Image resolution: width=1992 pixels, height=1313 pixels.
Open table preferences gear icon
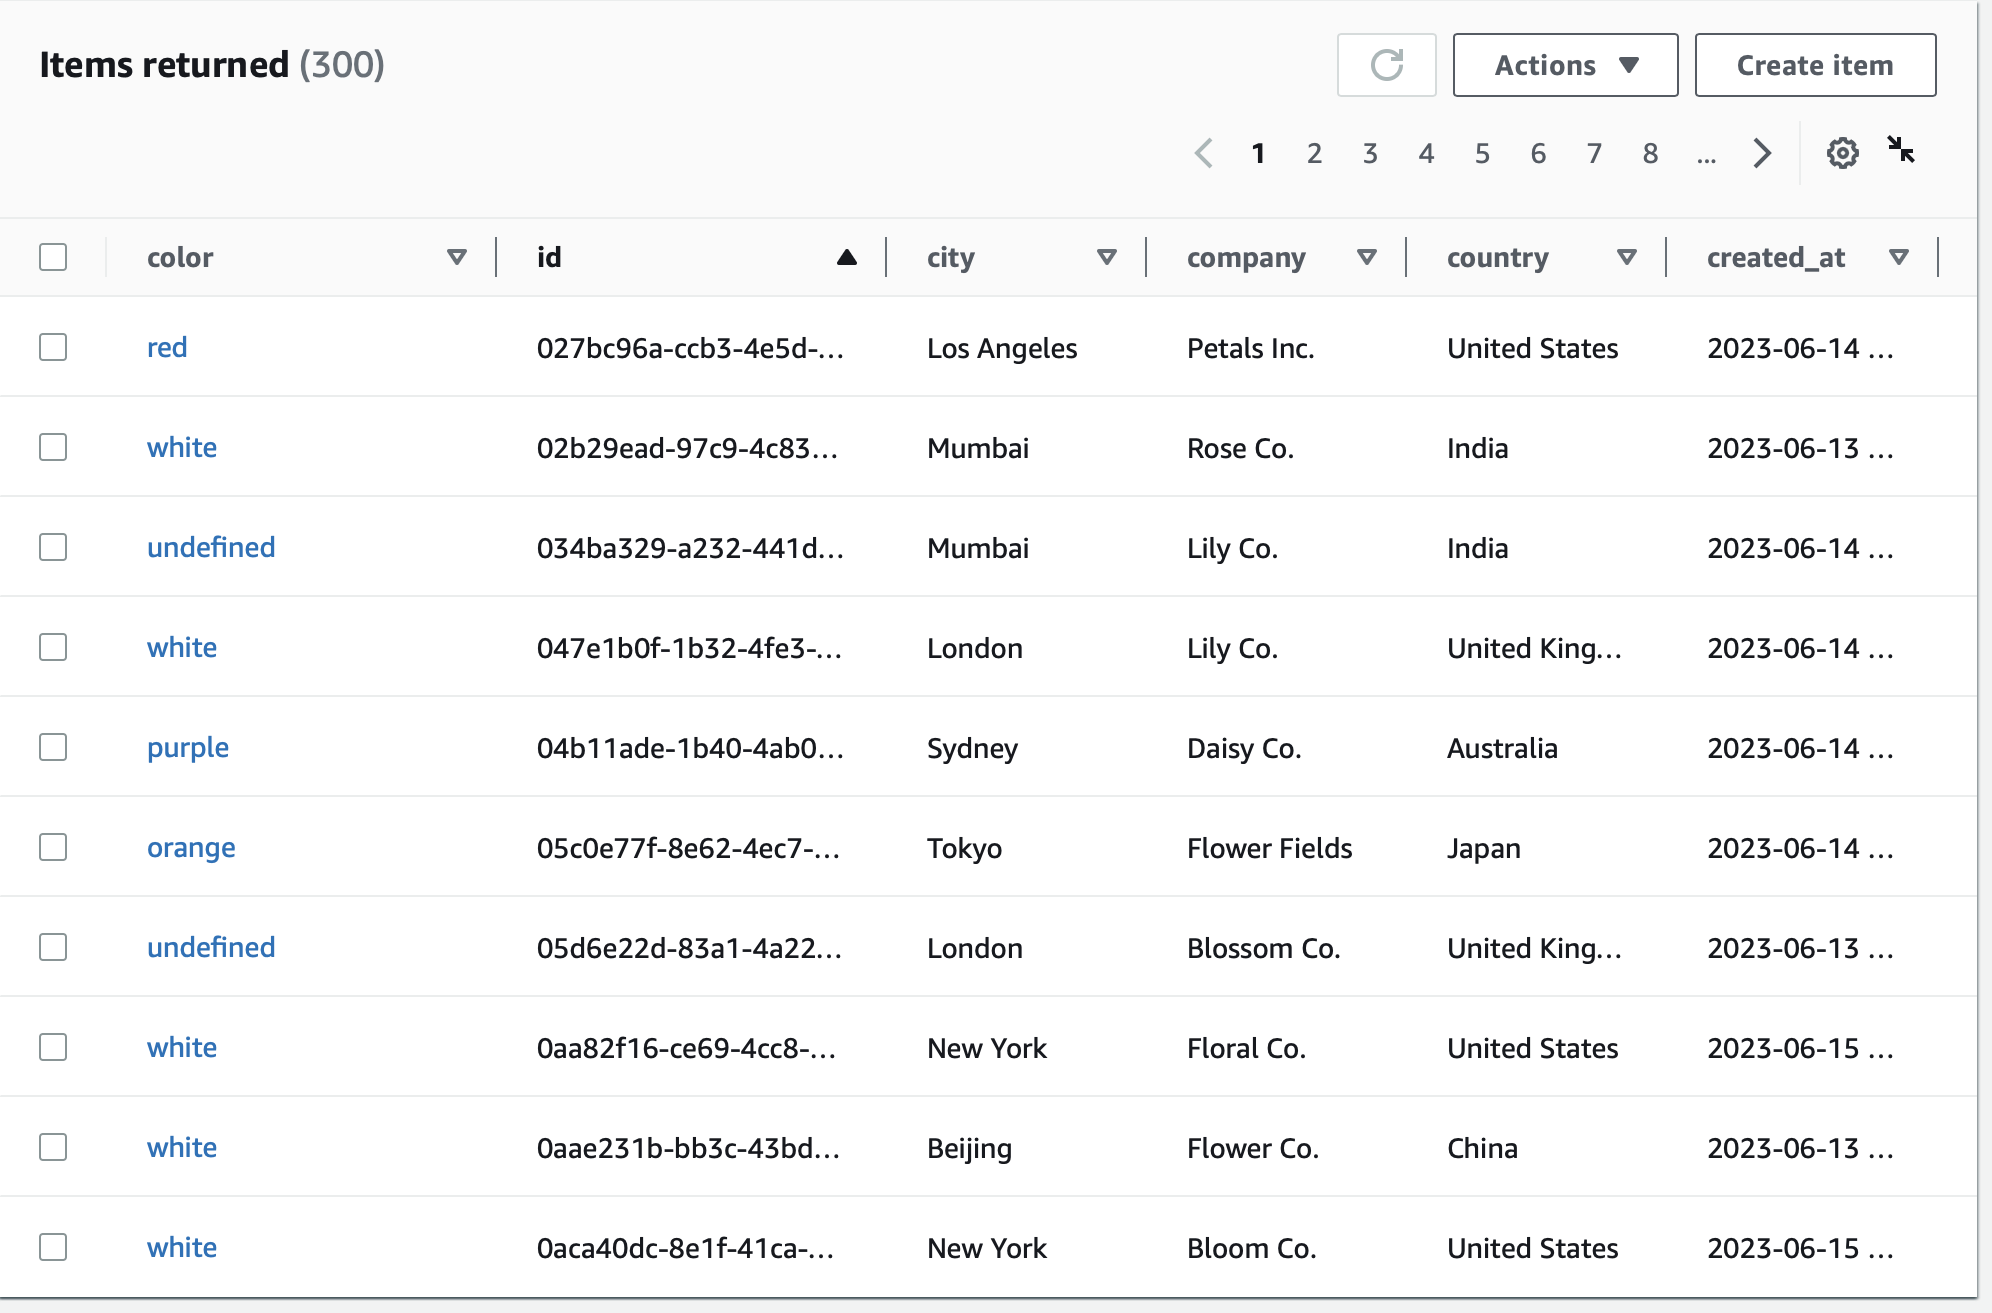pyautogui.click(x=1842, y=153)
